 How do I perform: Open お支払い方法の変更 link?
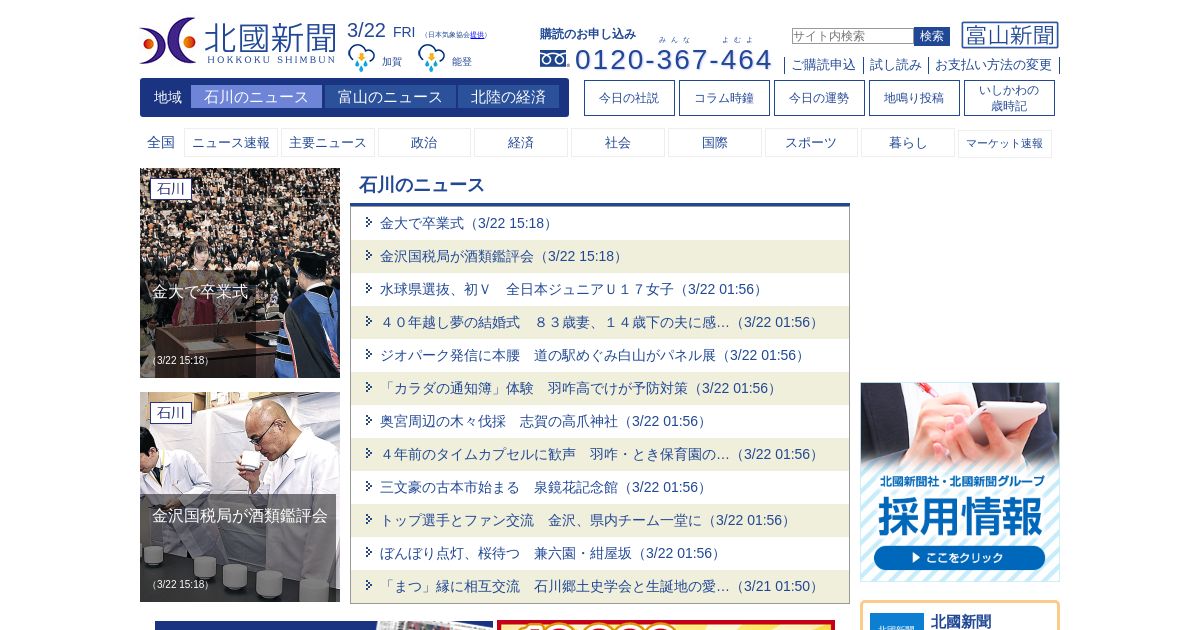[x=993, y=65]
